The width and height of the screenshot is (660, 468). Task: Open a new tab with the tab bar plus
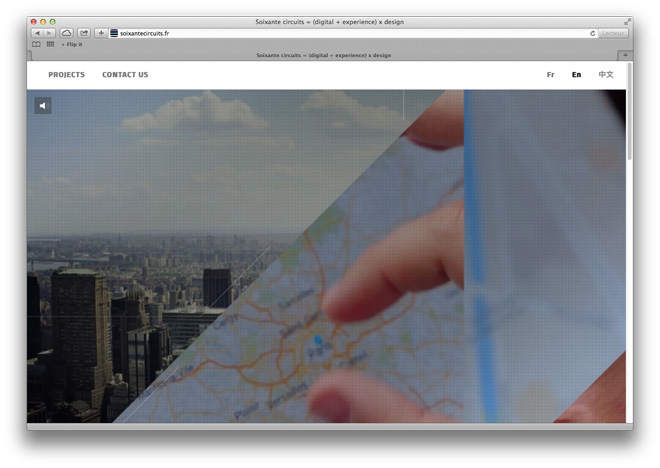625,55
